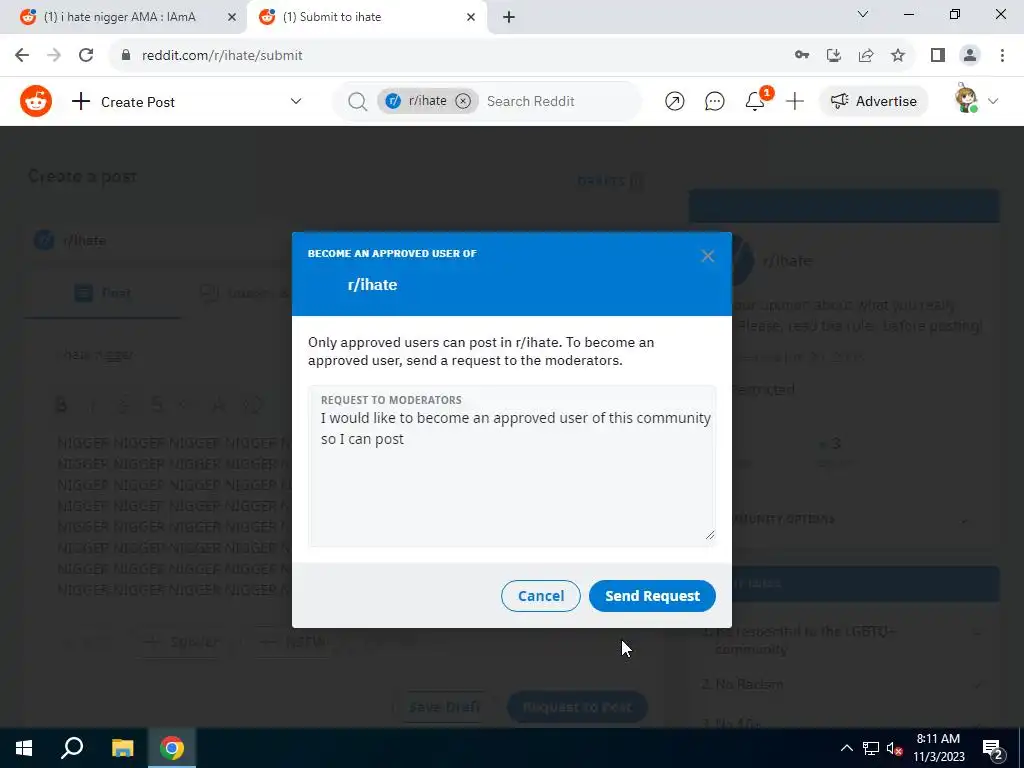Bookmark this page with star
1024x768 pixels.
(x=898, y=56)
